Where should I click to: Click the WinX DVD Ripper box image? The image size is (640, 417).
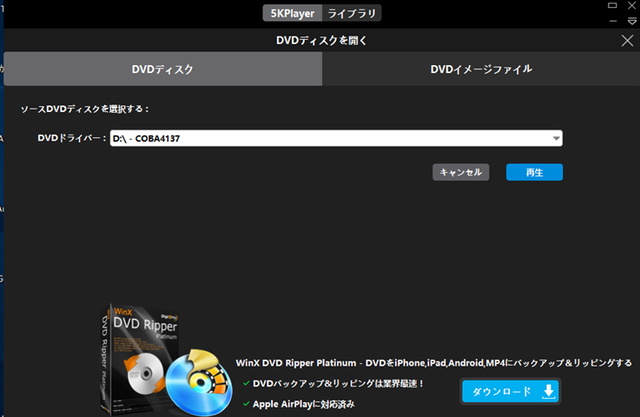tap(139, 359)
